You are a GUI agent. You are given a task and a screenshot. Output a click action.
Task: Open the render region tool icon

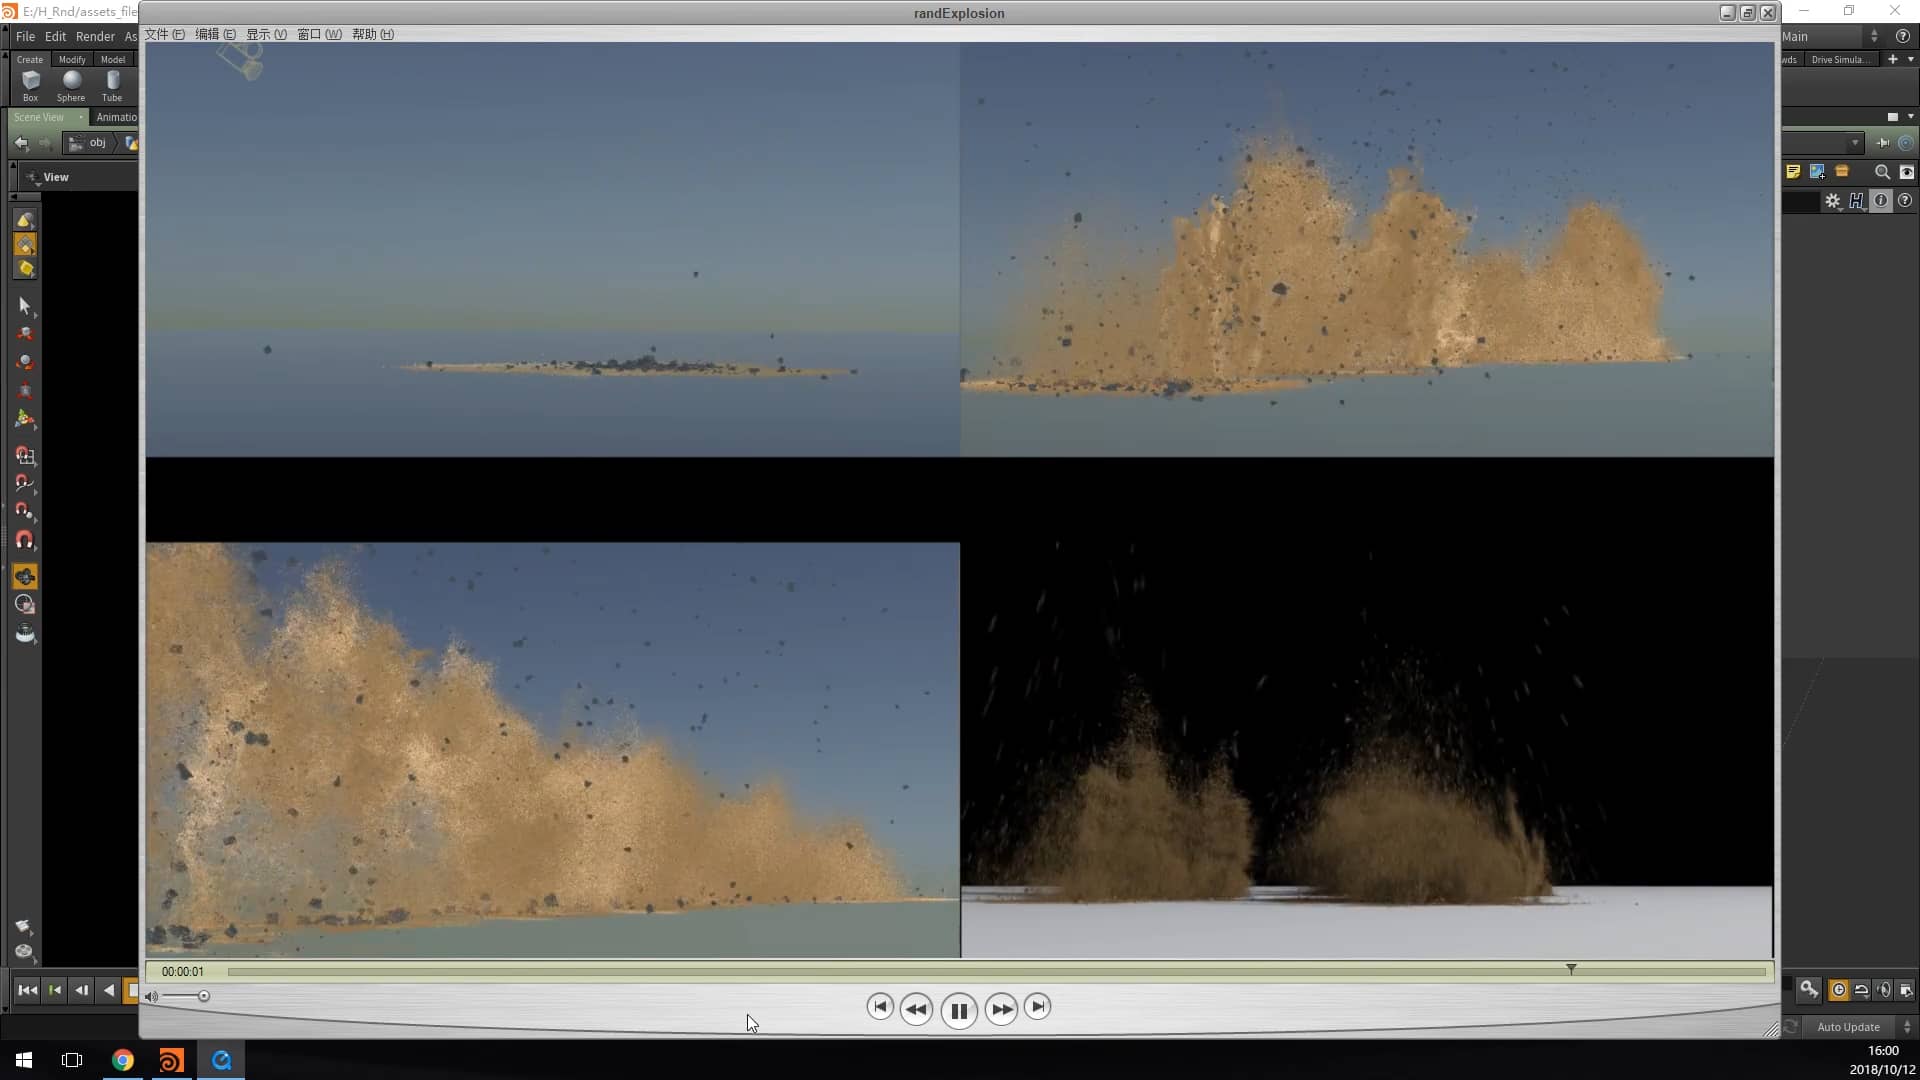click(x=25, y=604)
